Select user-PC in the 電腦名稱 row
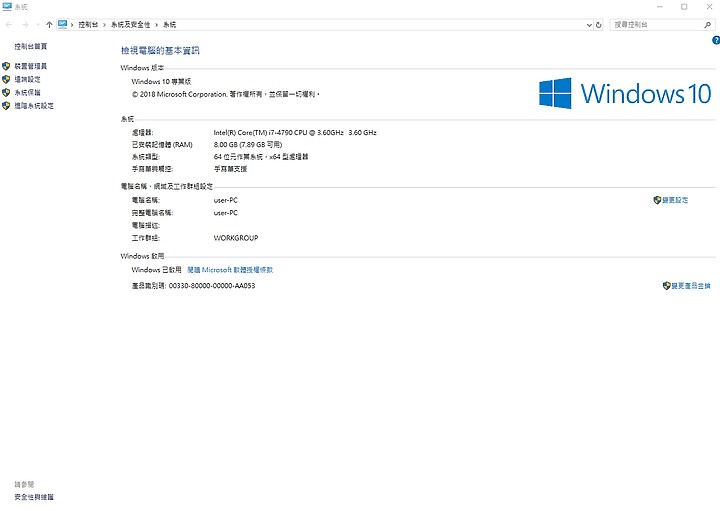 click(225, 200)
